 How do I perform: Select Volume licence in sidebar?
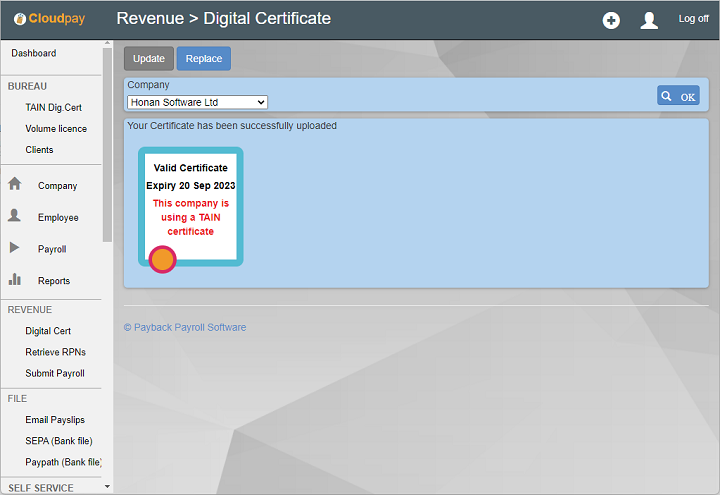click(56, 128)
